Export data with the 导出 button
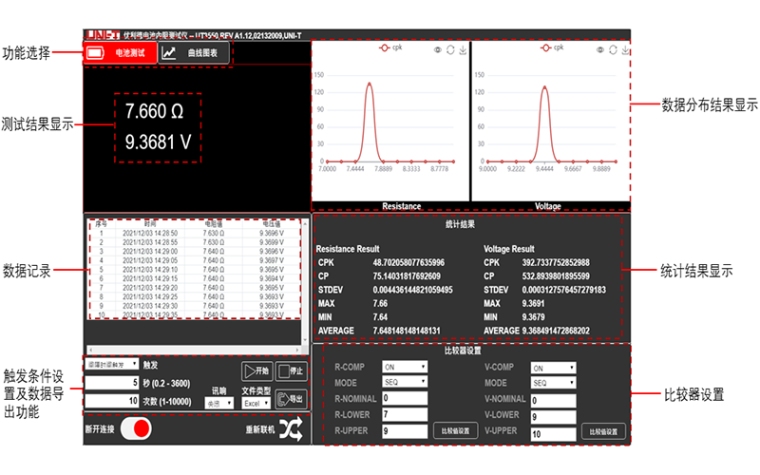This screenshot has width=760, height=475. (x=291, y=399)
